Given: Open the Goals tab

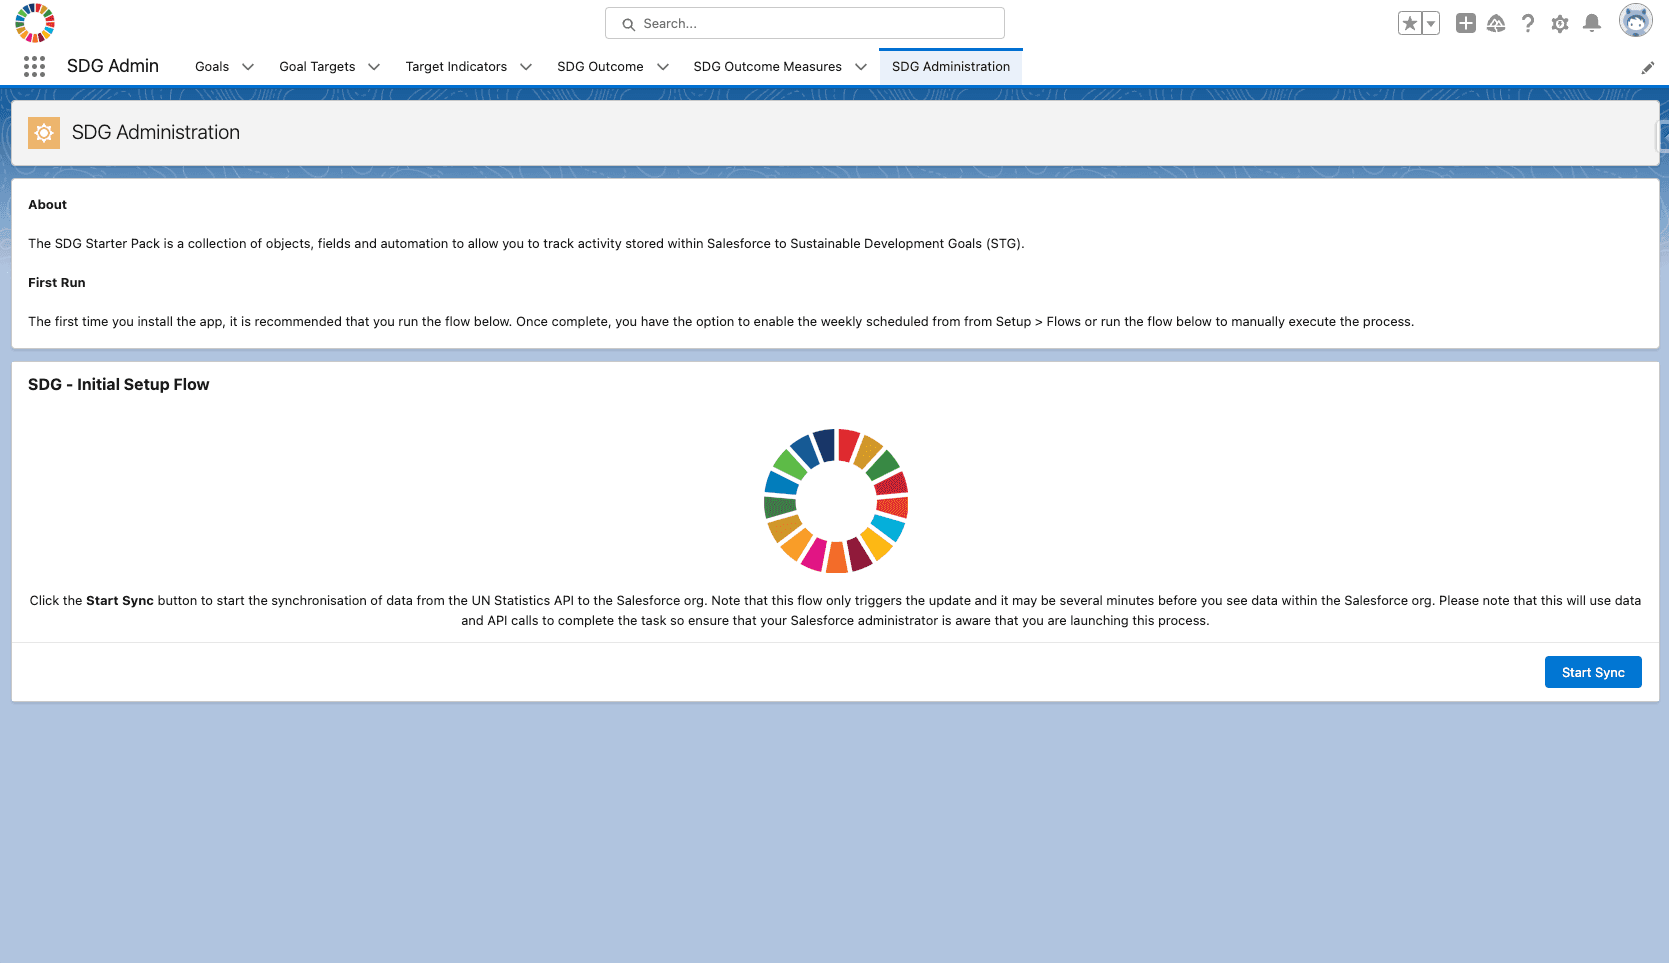Looking at the screenshot, I should (212, 67).
